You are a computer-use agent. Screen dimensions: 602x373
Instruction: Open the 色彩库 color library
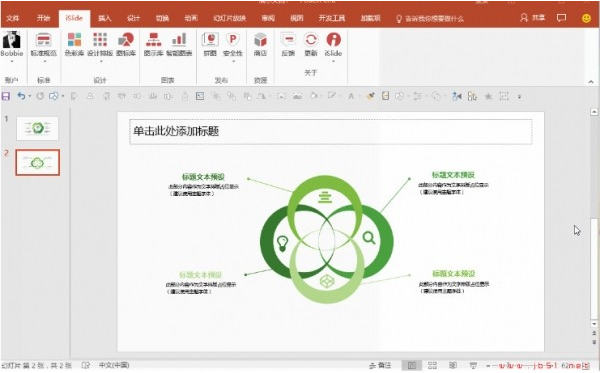point(74,44)
